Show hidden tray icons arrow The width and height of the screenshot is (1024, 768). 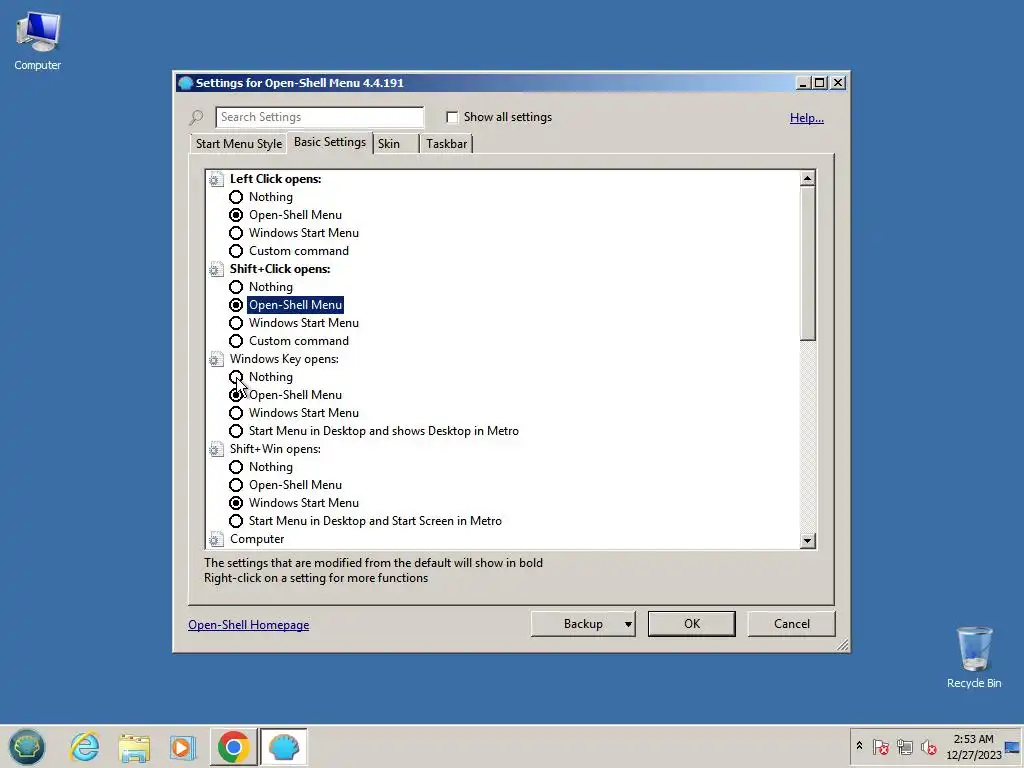(x=859, y=745)
